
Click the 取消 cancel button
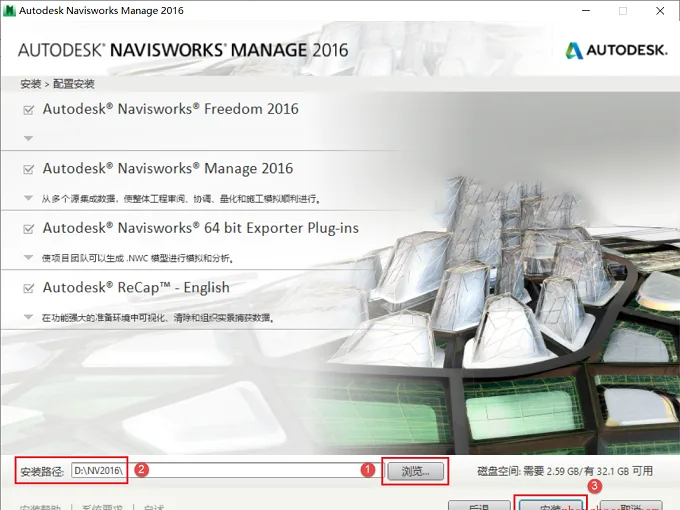631,506
